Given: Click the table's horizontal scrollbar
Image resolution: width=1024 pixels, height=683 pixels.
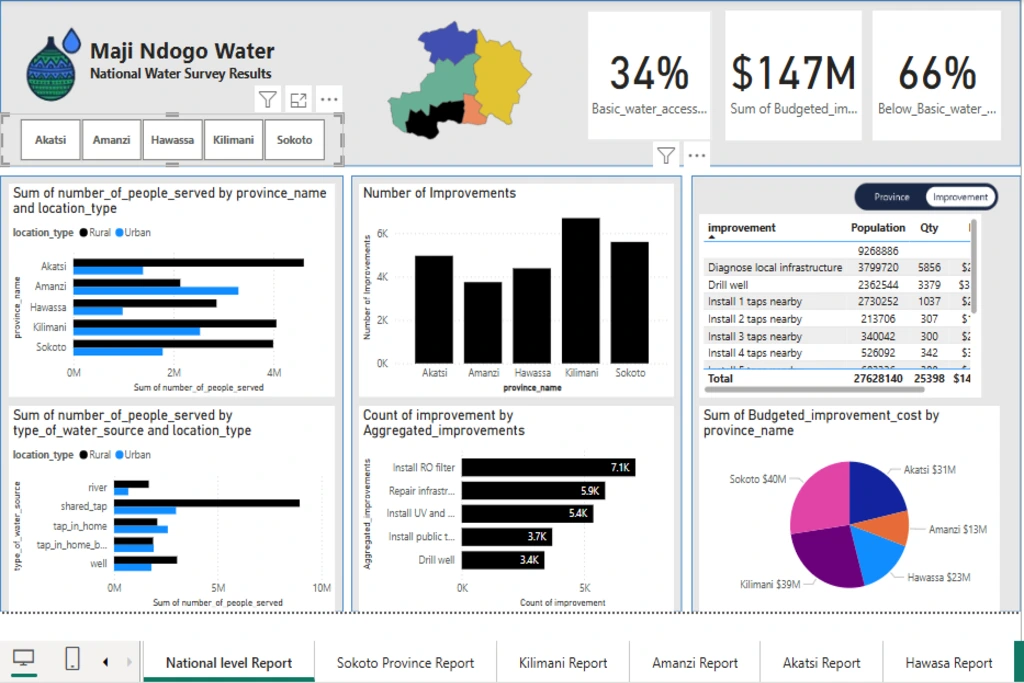Looking at the screenshot, I should pyautogui.click(x=814, y=390).
